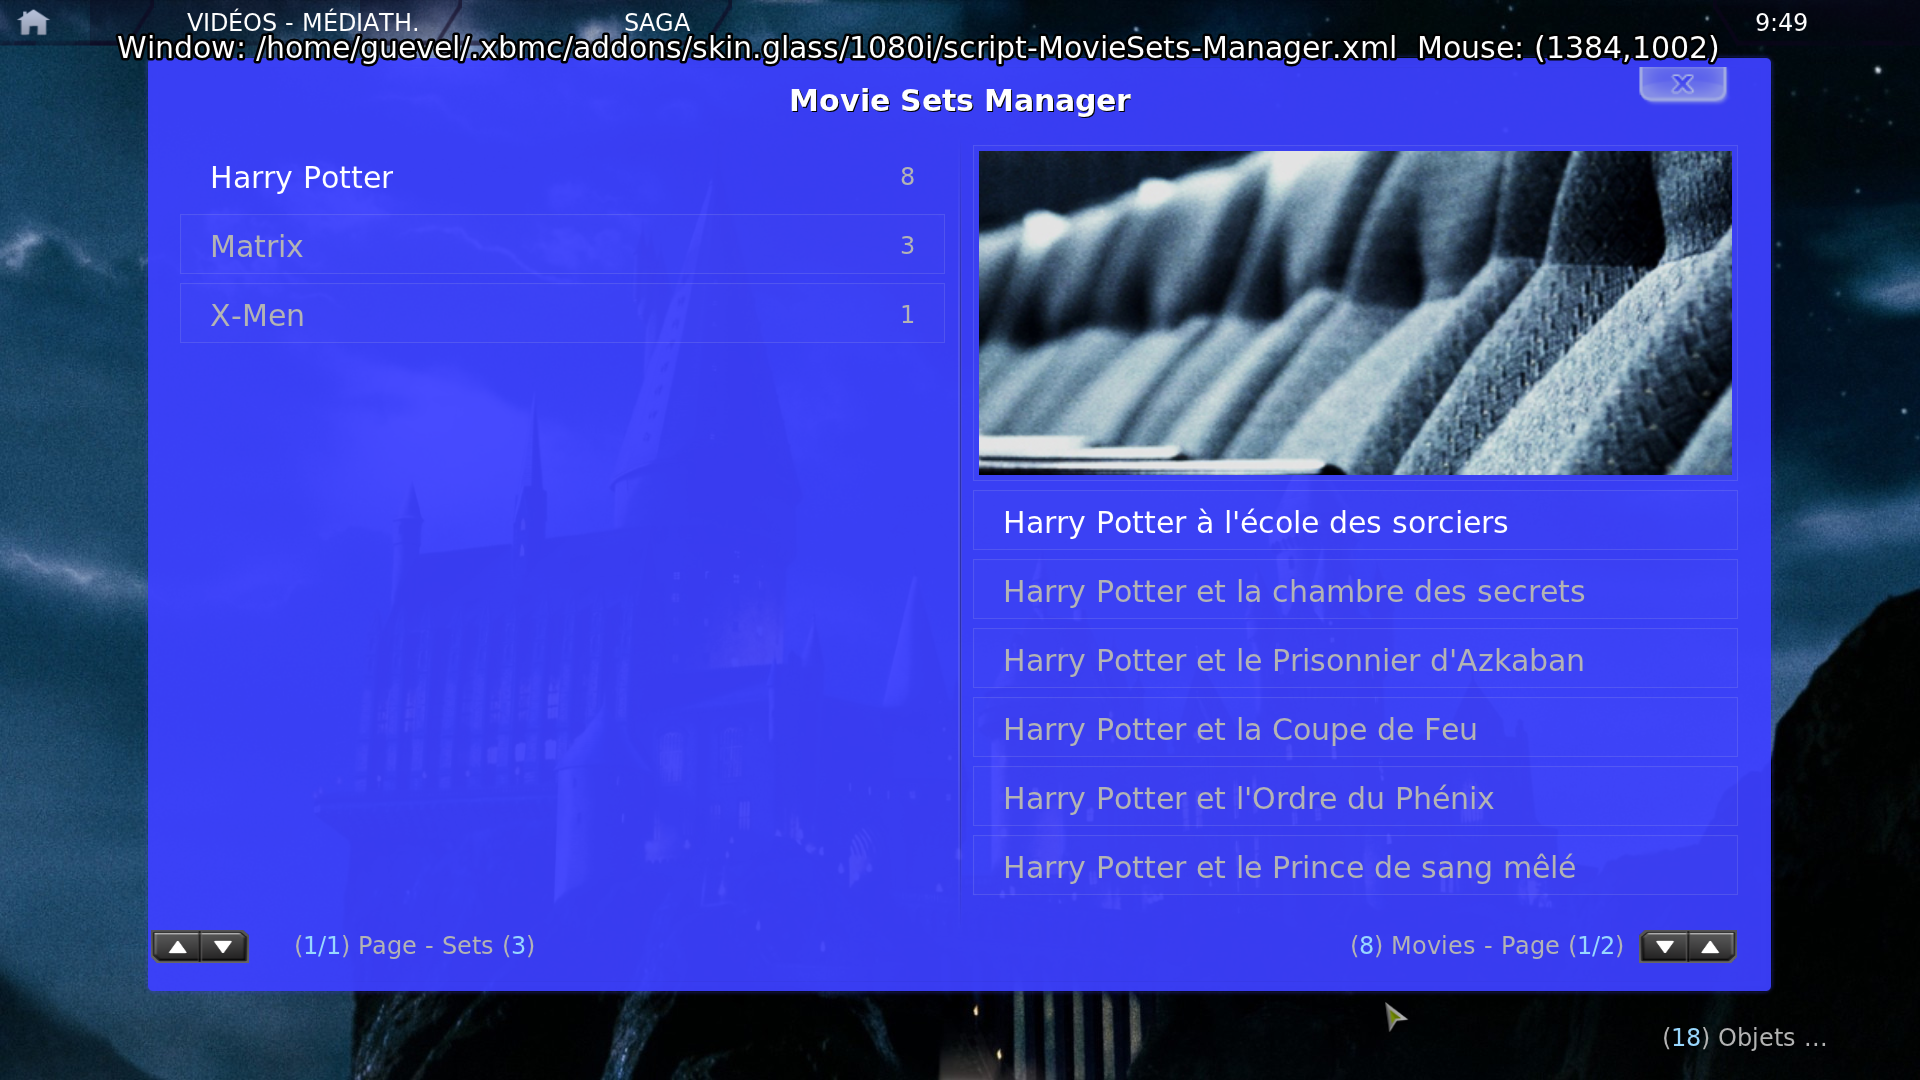The image size is (1920, 1080).
Task: Select the X-Men movie set
Action: (x=562, y=314)
